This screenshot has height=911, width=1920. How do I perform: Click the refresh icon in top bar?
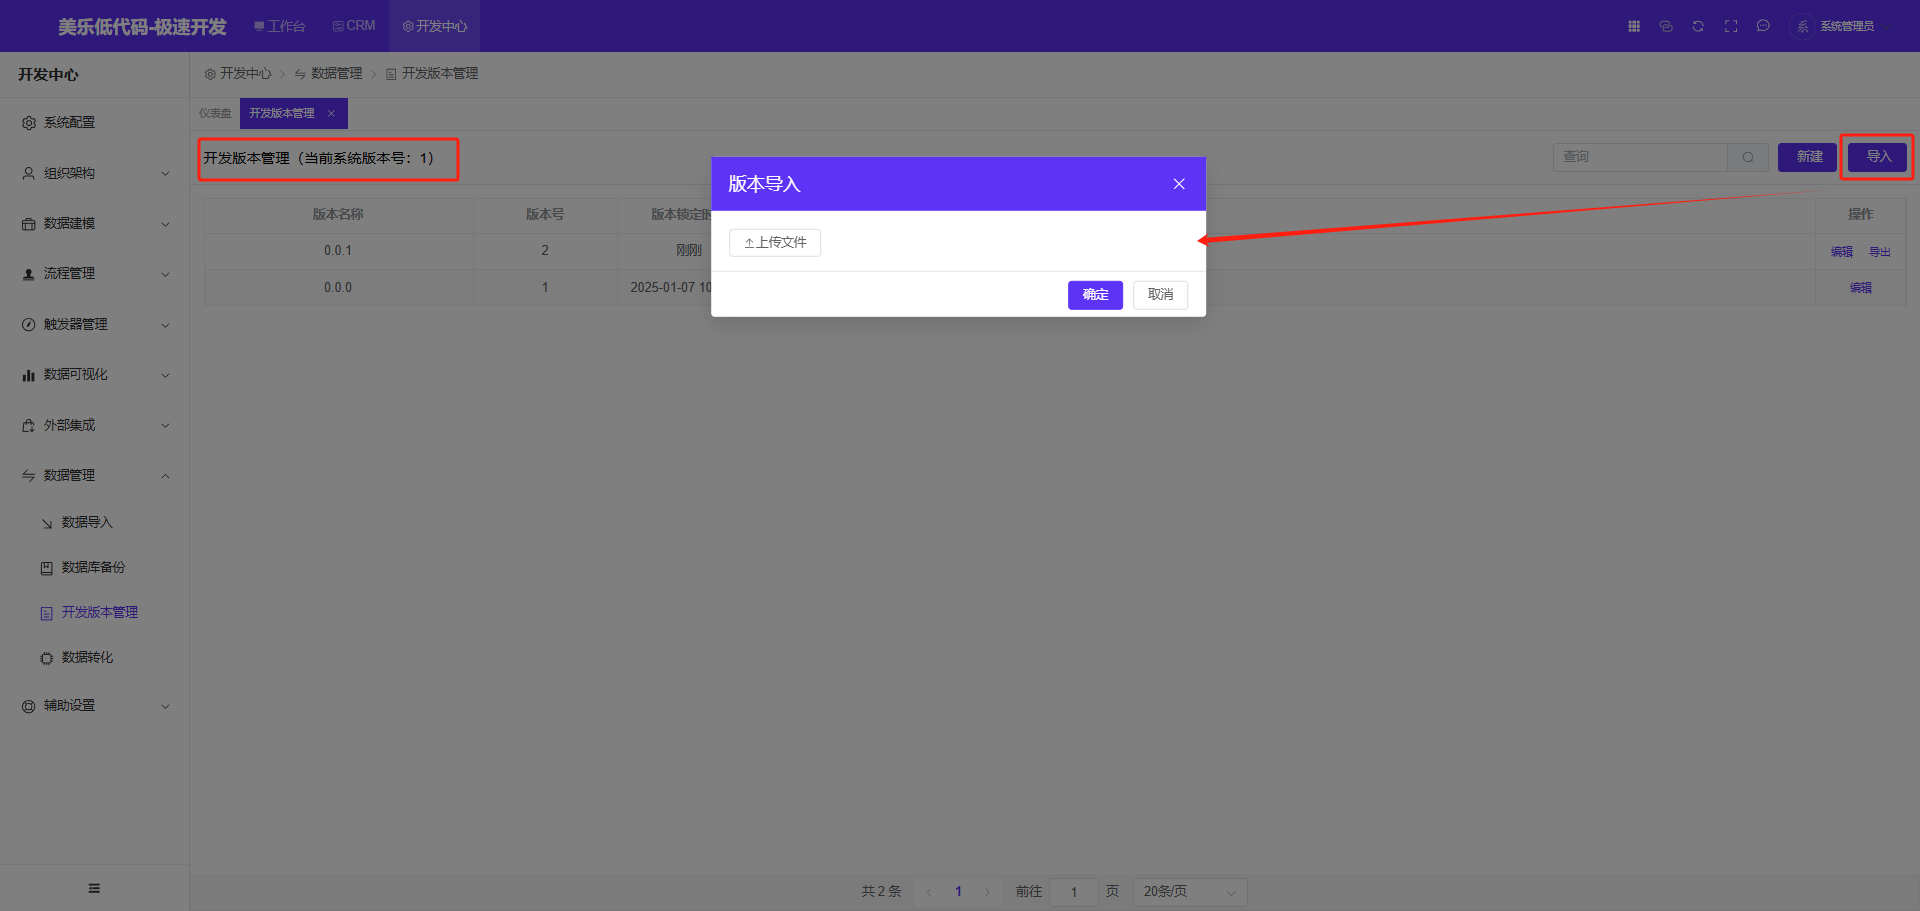point(1698,26)
